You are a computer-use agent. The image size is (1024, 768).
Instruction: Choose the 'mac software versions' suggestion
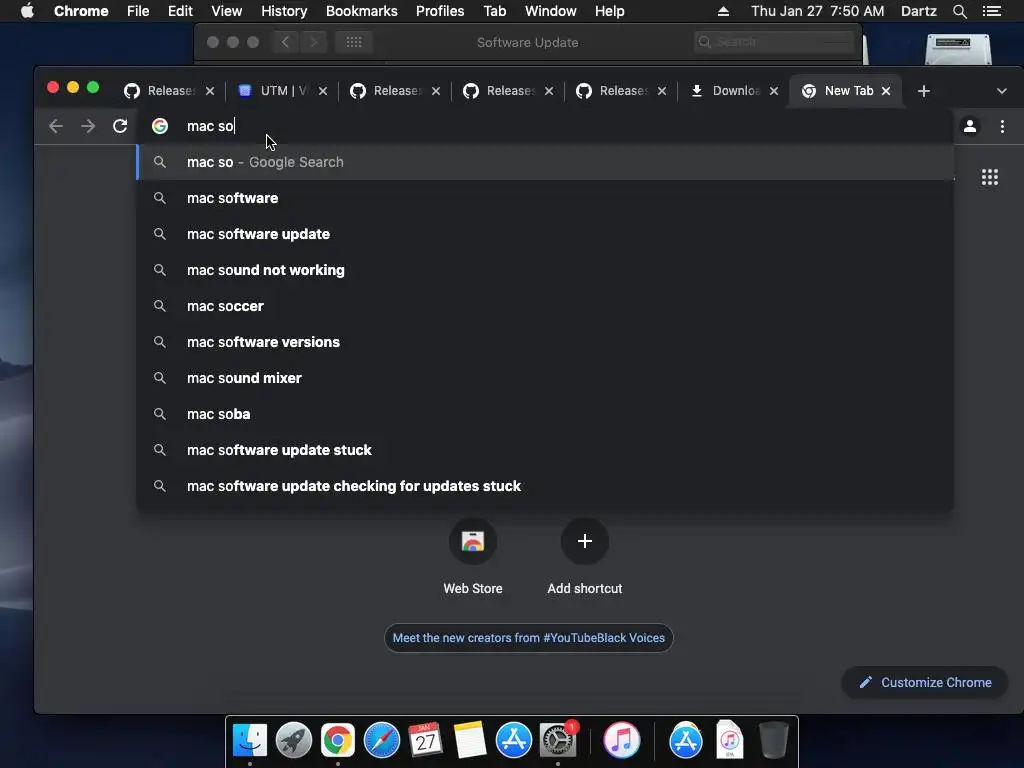pos(545,342)
